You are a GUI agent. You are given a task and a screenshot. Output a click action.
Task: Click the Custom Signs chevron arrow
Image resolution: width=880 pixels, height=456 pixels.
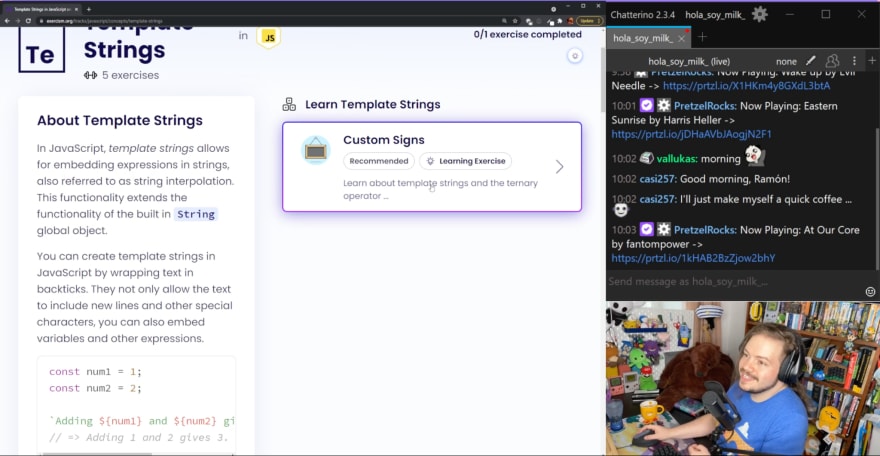click(x=559, y=167)
